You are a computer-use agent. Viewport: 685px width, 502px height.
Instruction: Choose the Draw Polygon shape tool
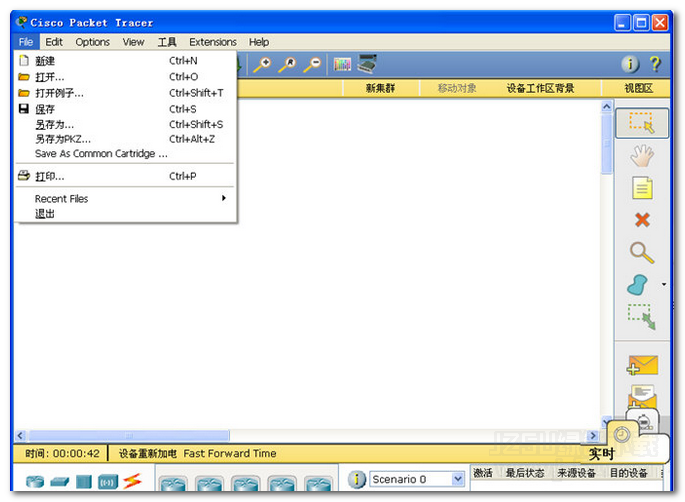coord(638,285)
